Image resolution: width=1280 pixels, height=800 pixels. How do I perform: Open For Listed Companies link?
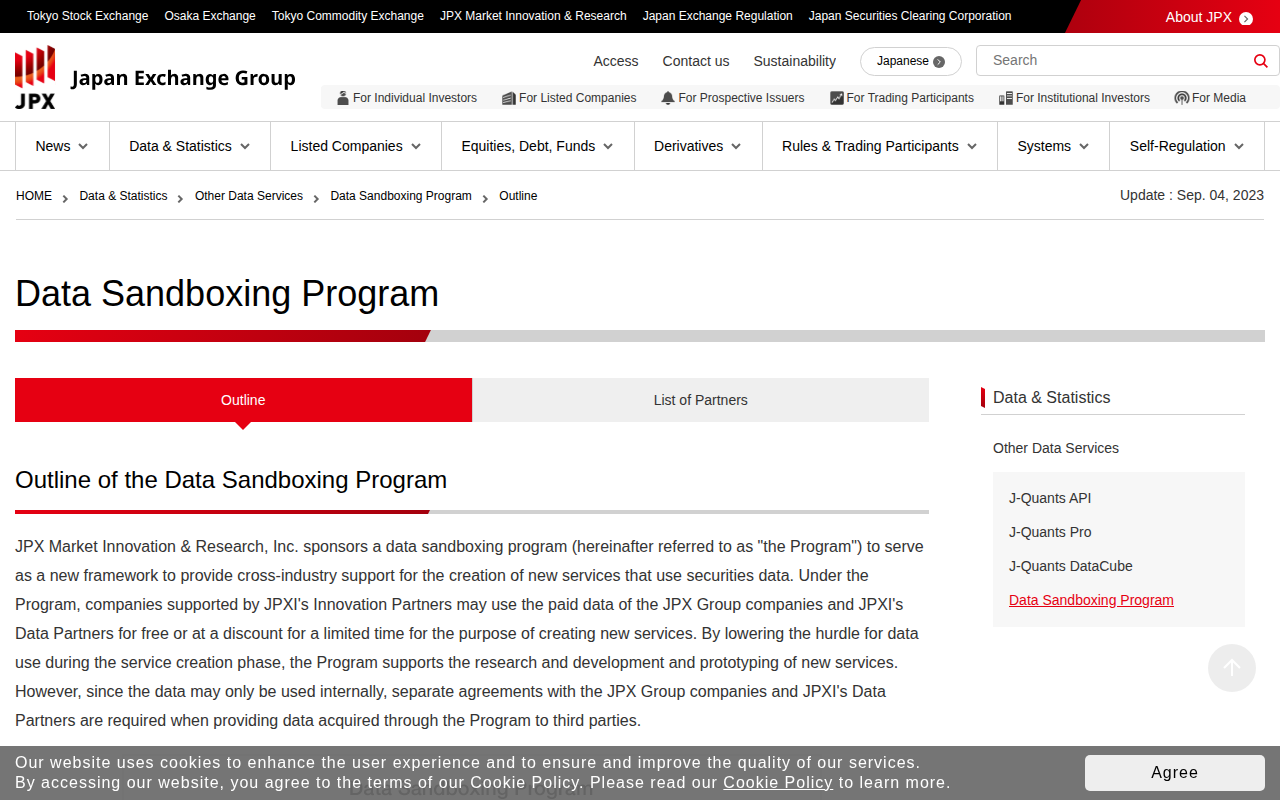[569, 98]
